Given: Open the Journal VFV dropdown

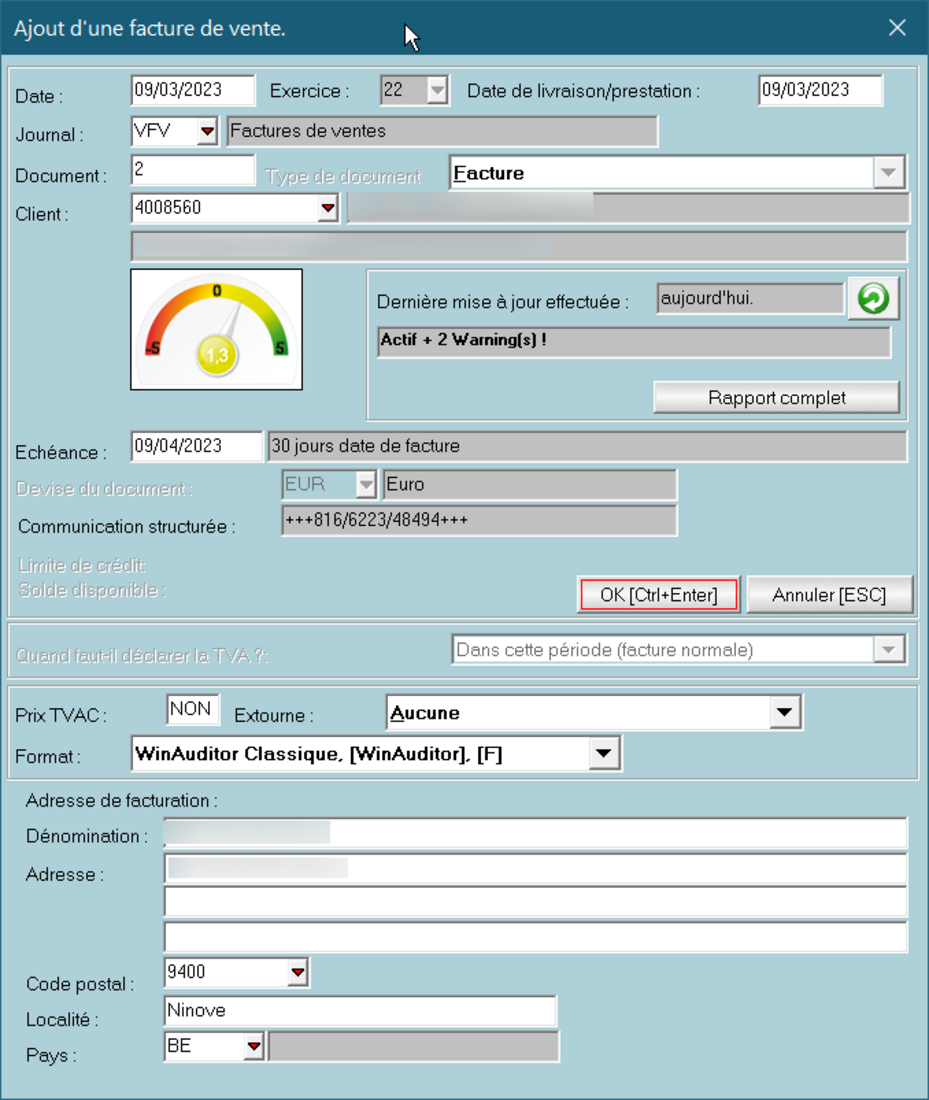Looking at the screenshot, I should click(207, 132).
